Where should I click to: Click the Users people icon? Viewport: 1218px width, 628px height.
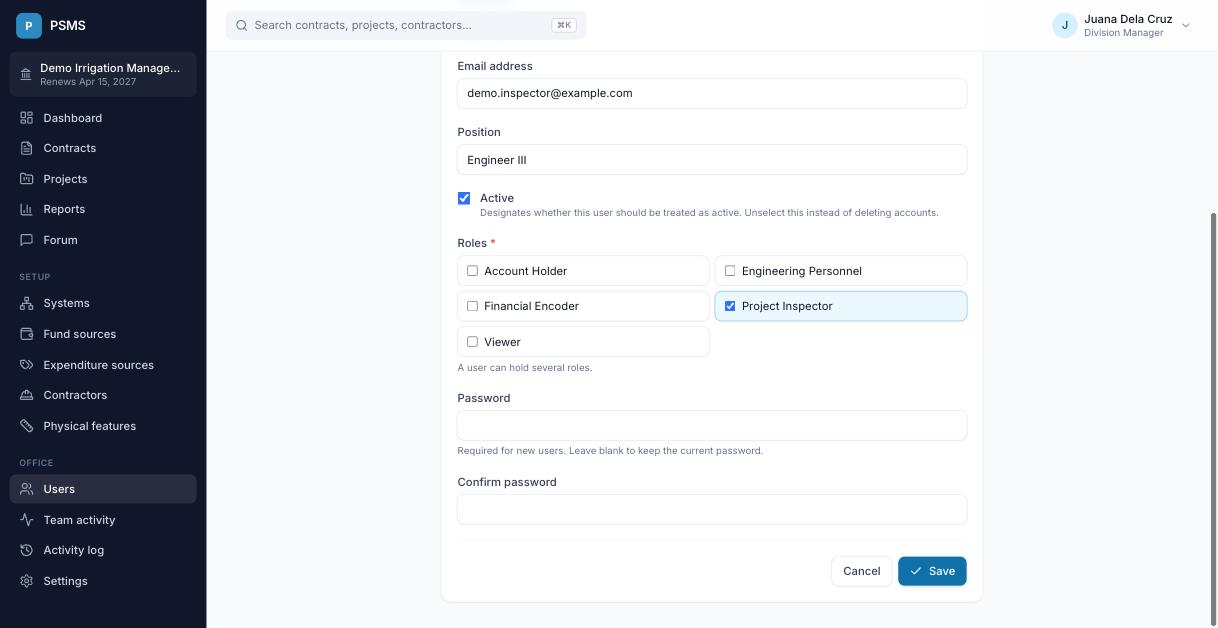point(27,489)
